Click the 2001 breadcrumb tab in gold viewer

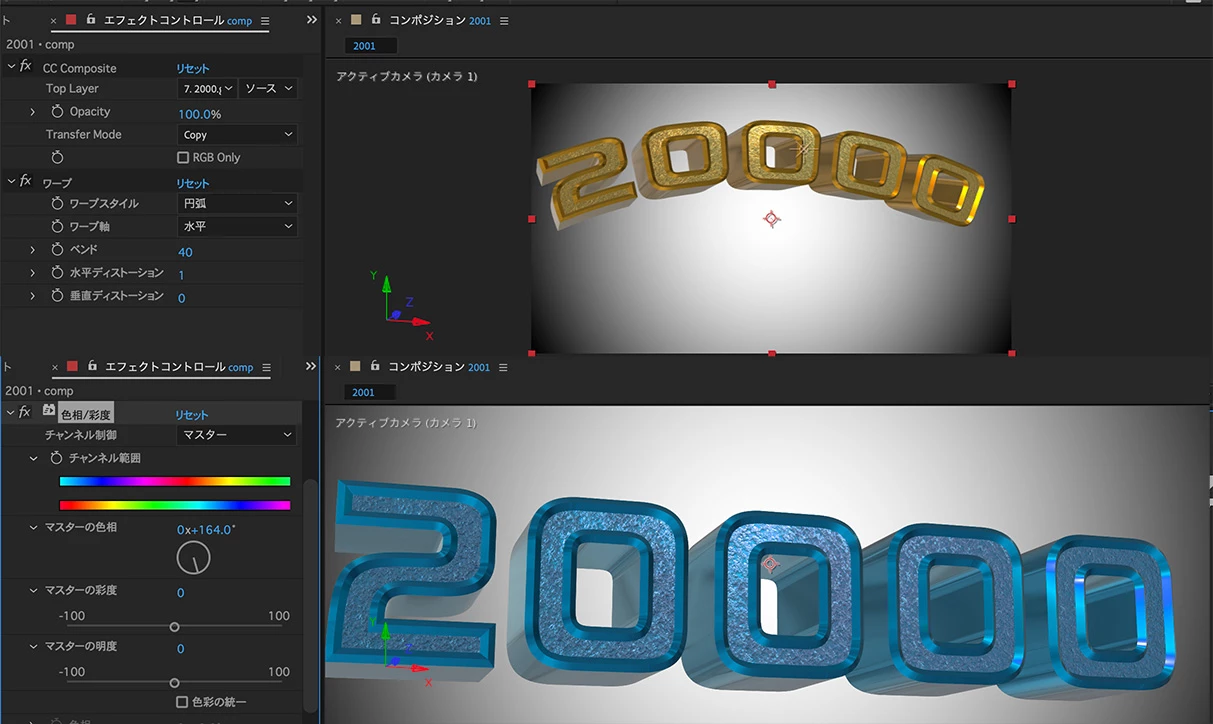click(x=371, y=46)
